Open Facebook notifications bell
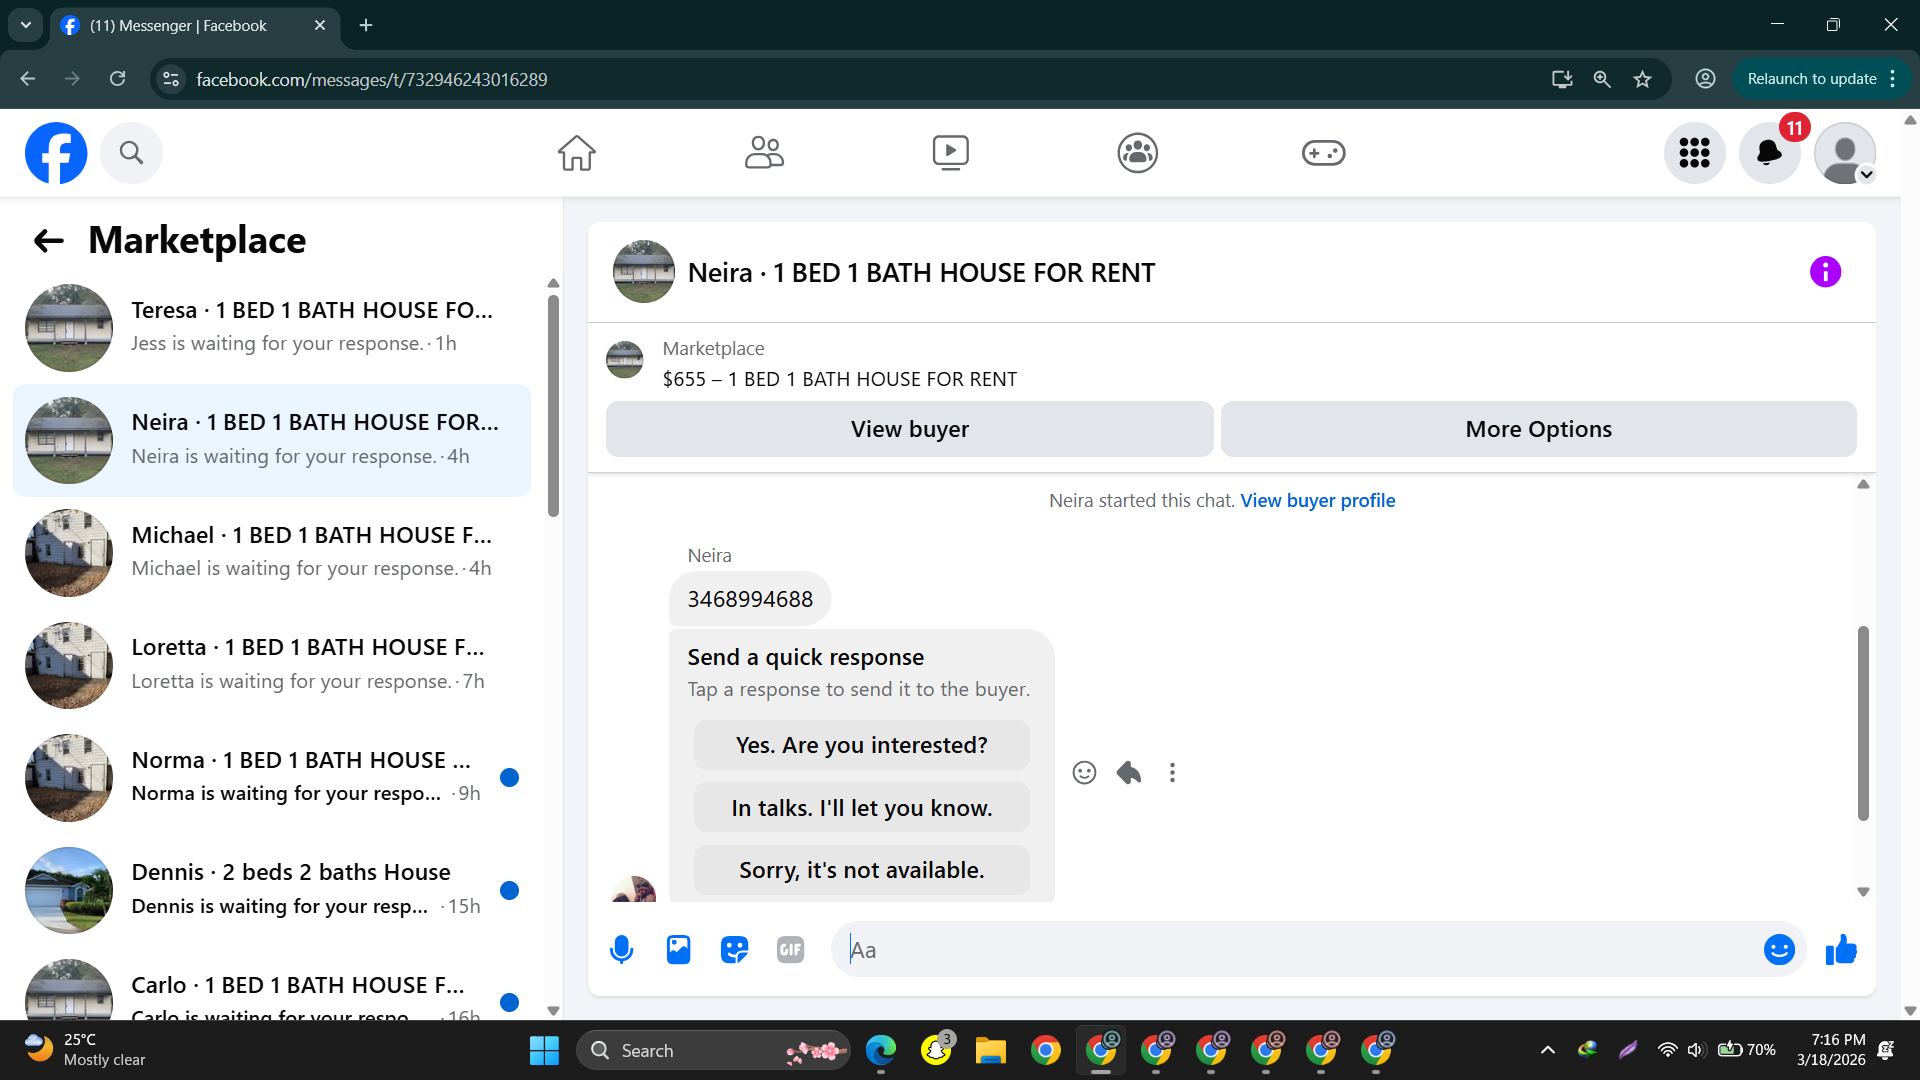The width and height of the screenshot is (1920, 1080). click(x=1769, y=153)
